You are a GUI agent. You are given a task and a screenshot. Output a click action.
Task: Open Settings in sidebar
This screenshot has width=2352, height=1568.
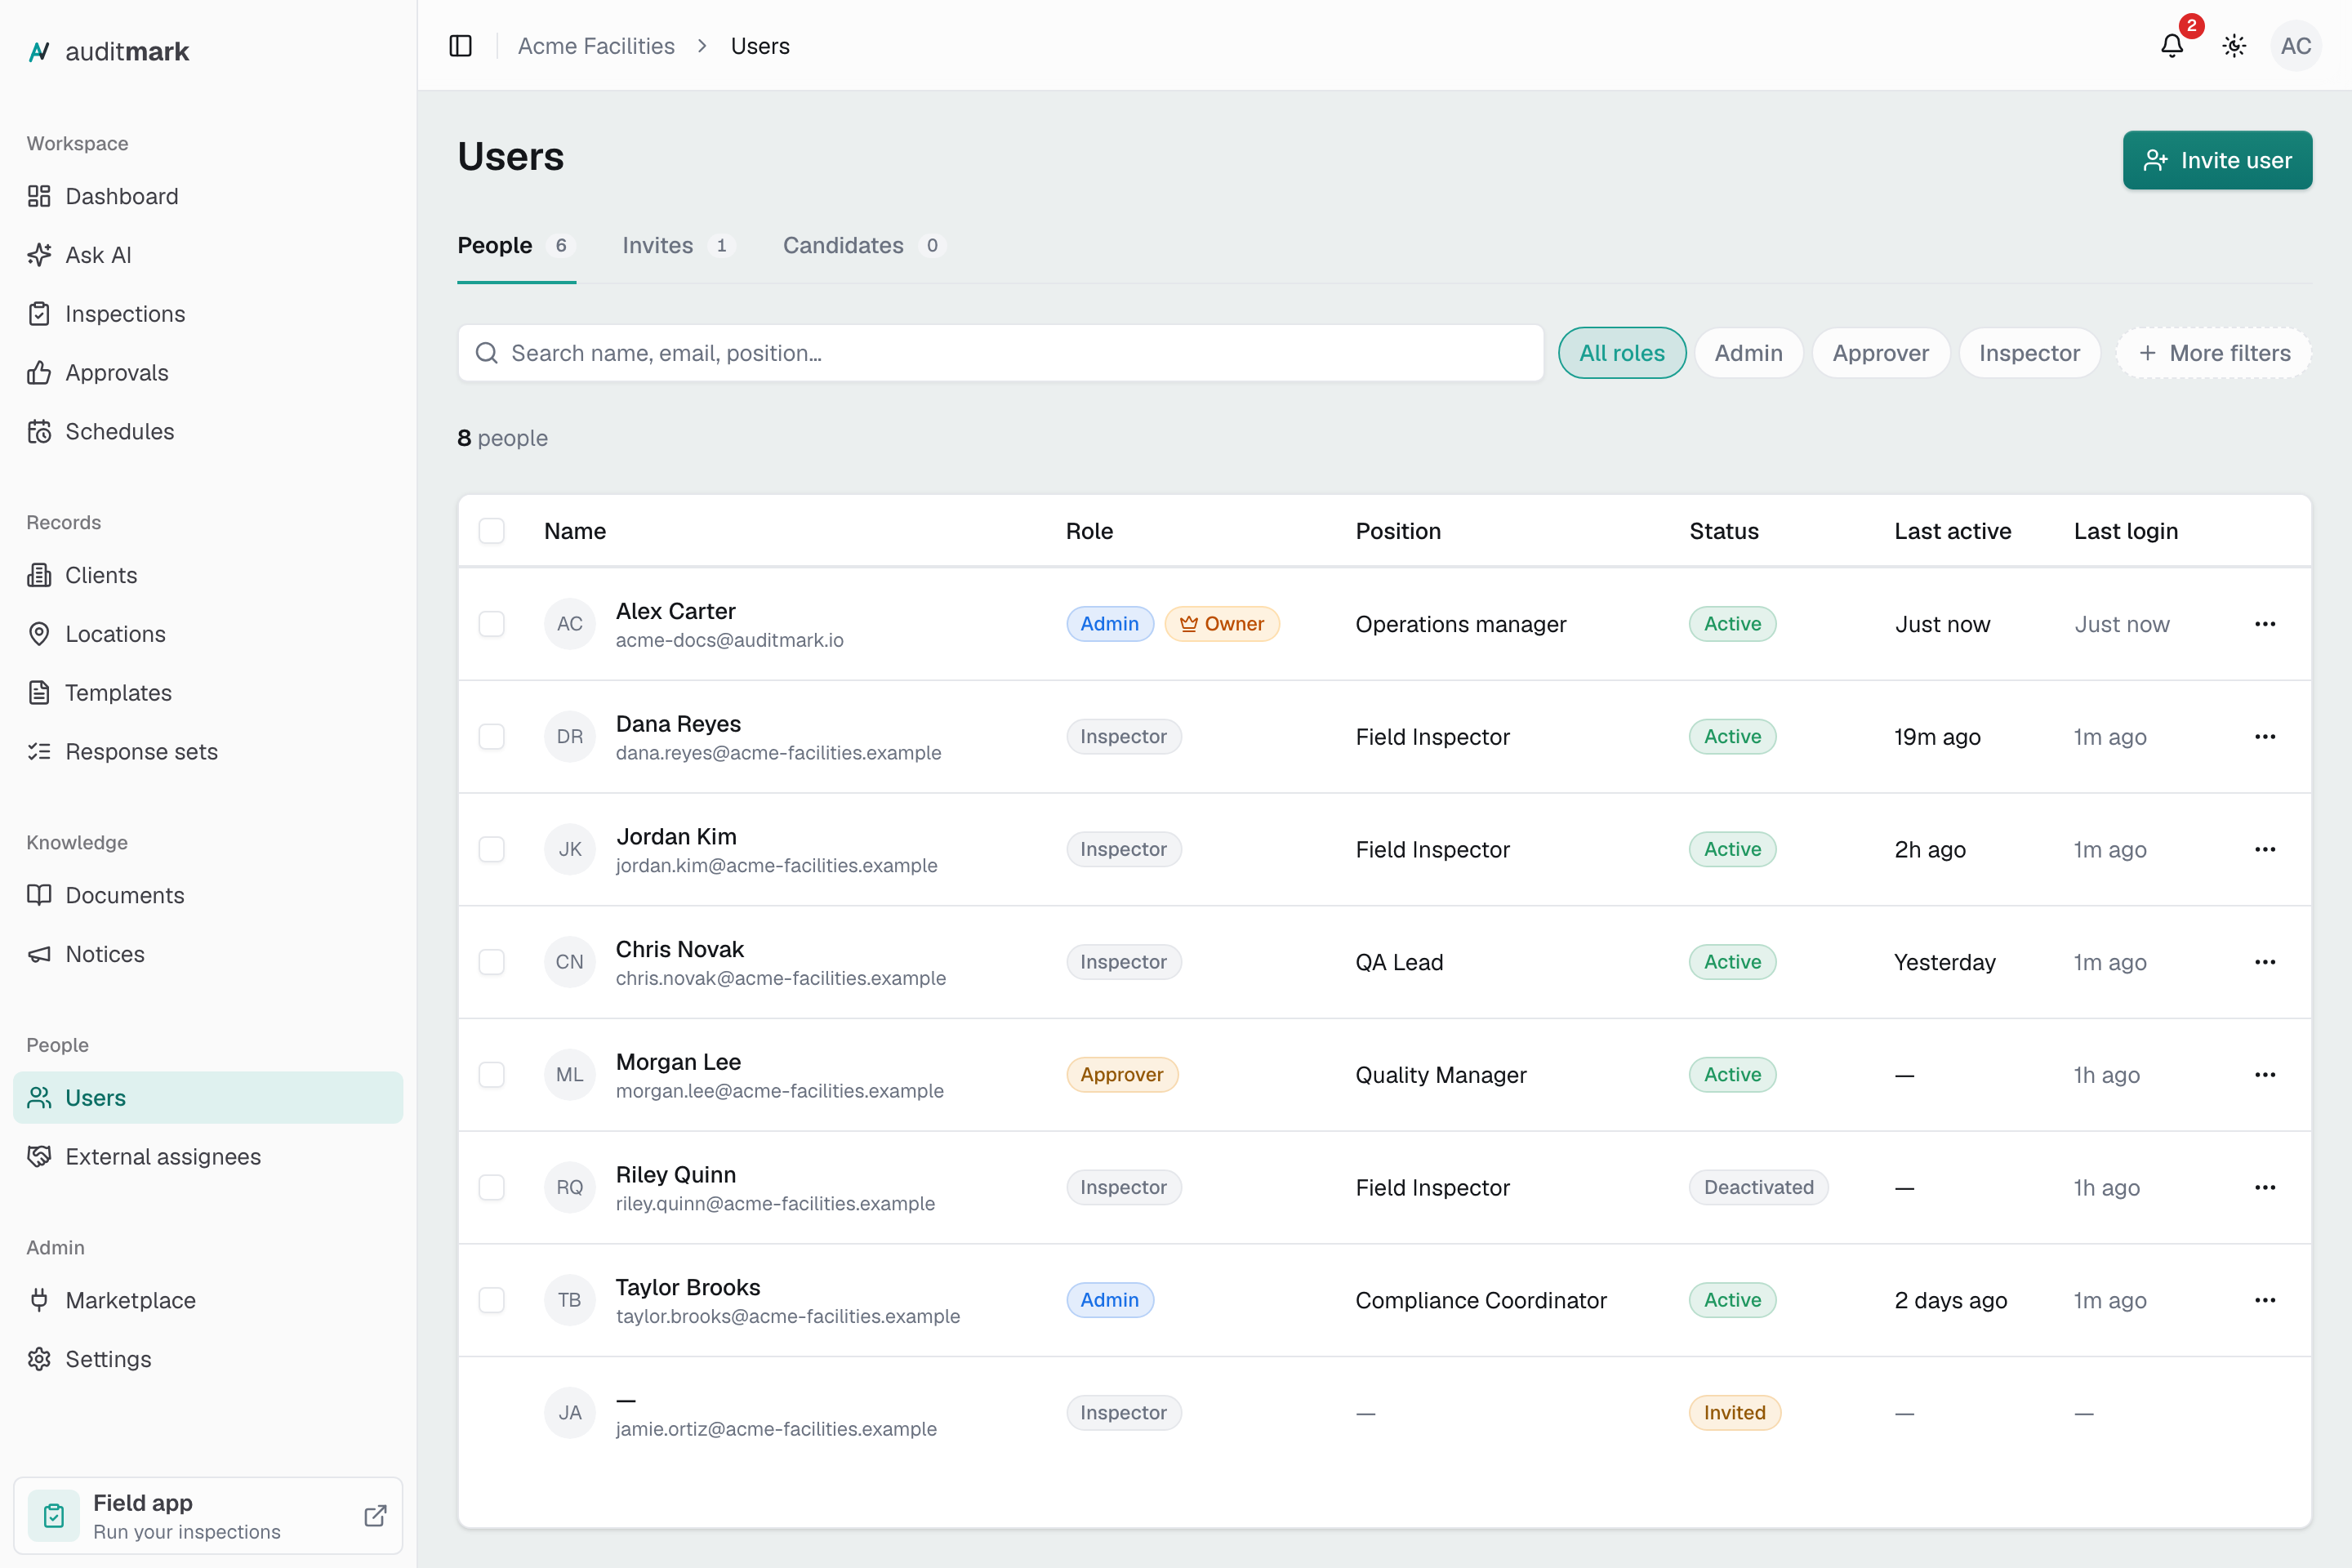point(208,1359)
